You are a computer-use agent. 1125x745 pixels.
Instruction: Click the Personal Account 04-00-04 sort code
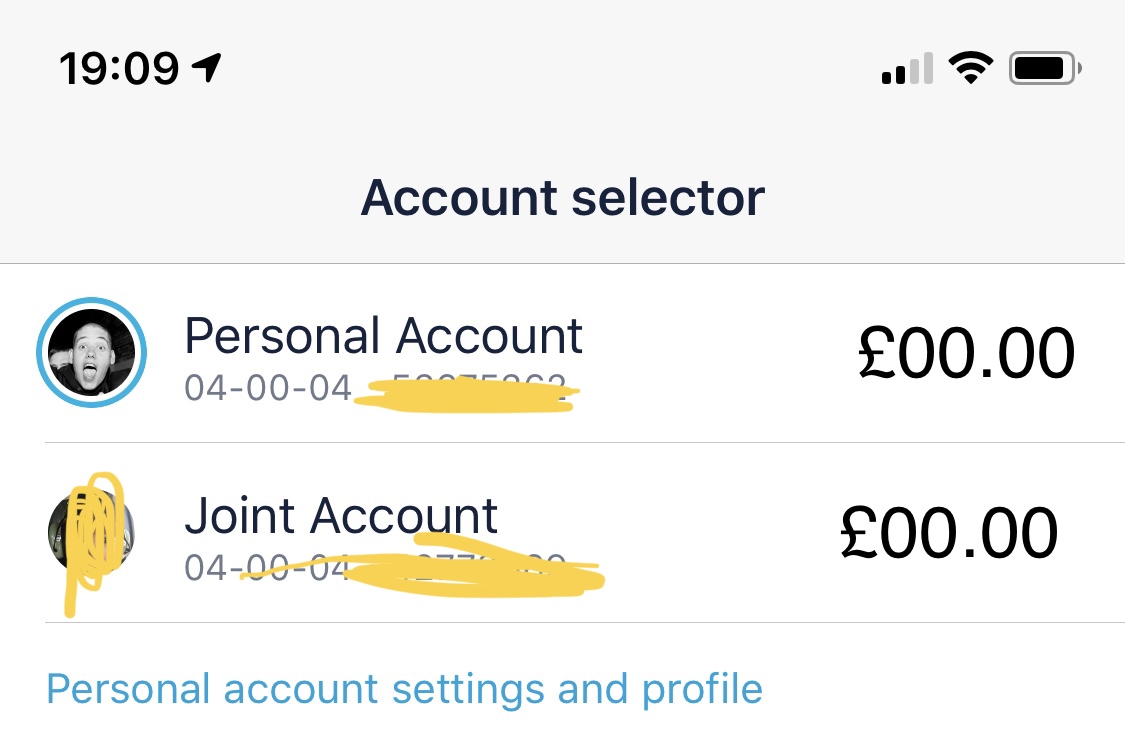(x=268, y=388)
